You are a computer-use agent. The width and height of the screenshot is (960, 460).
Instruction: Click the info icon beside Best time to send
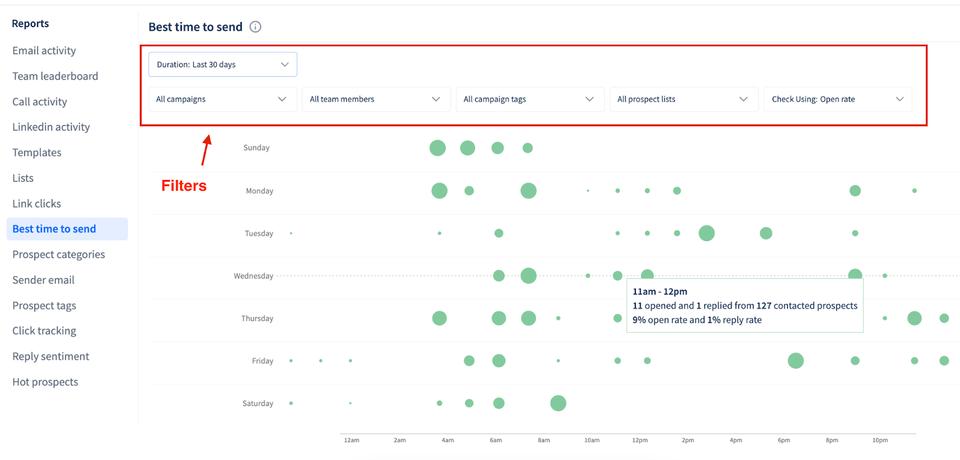[x=255, y=27]
